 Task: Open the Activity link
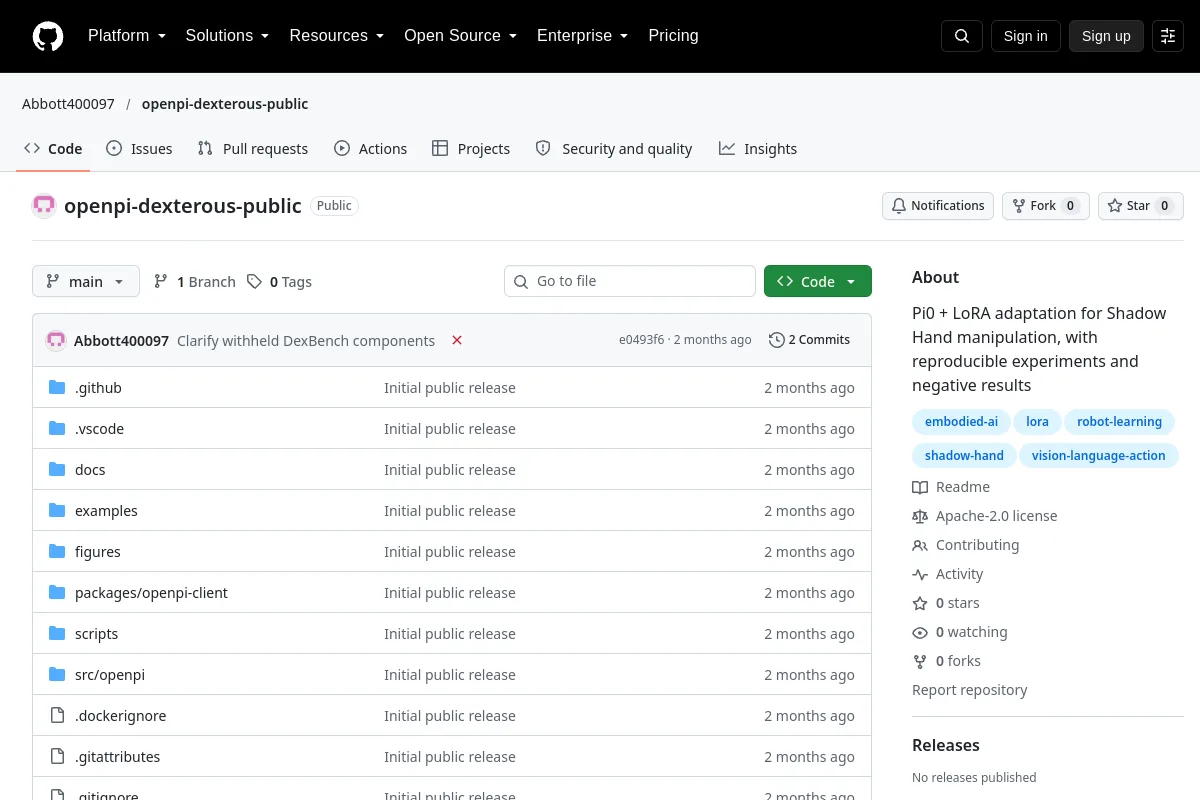point(948,574)
